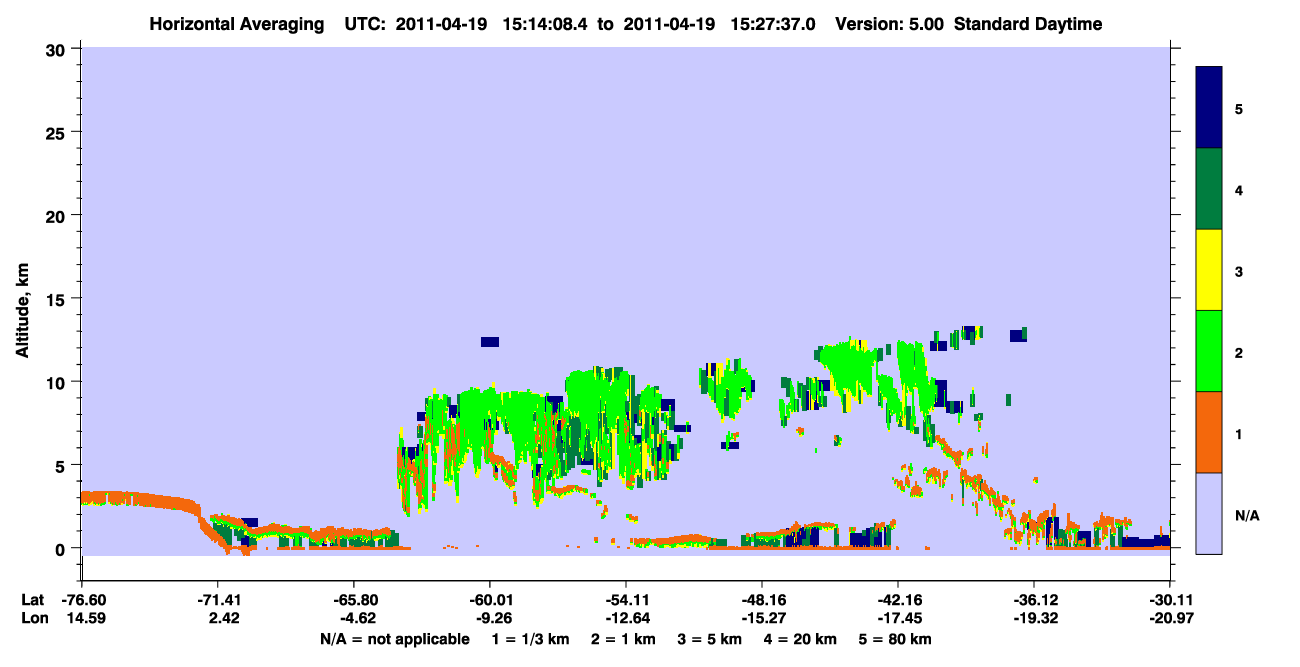Click legend text '3 = 5 km'

[709, 639]
